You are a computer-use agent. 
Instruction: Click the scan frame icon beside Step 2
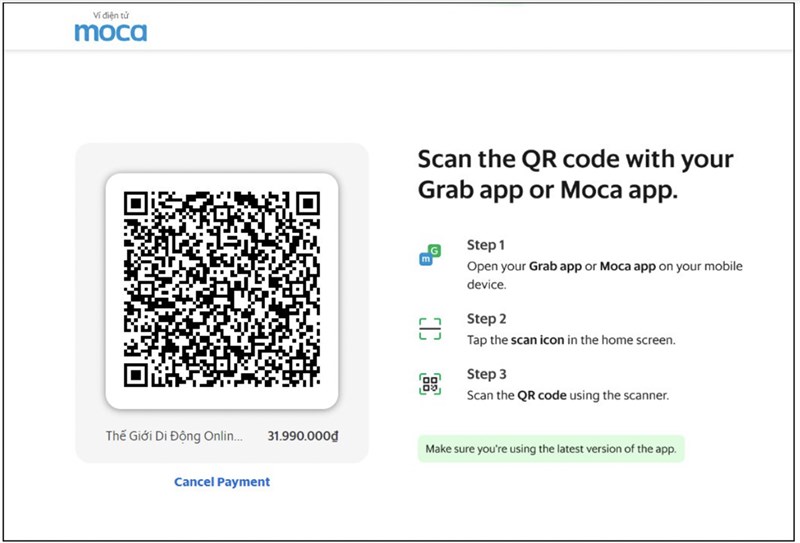[429, 329]
